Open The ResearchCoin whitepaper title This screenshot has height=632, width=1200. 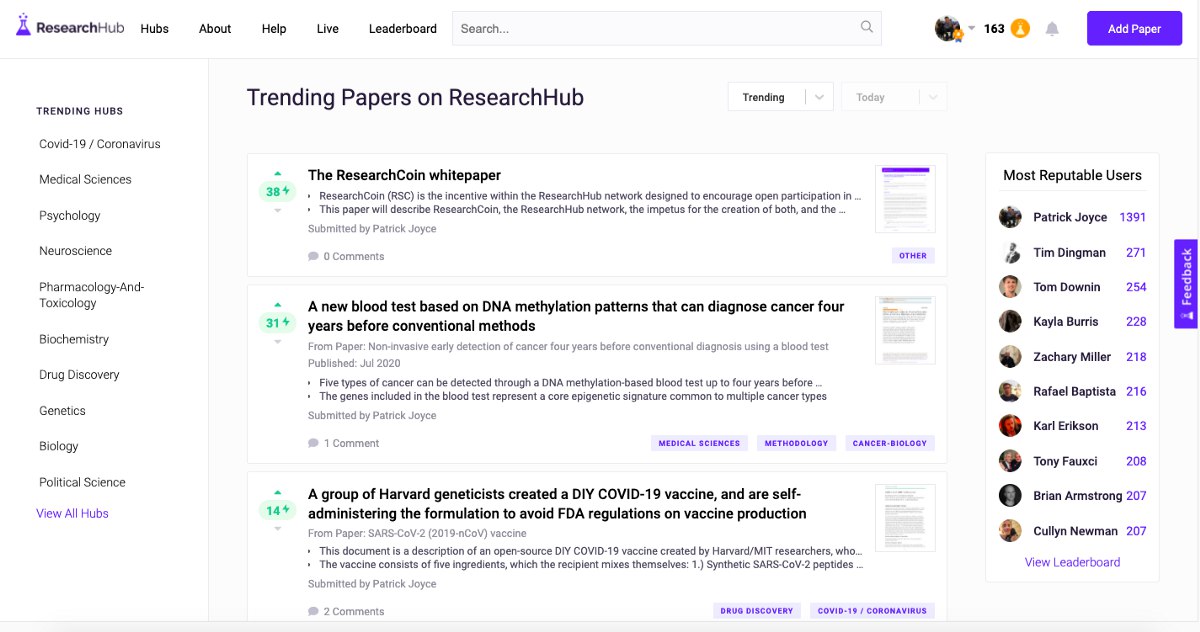[x=404, y=175]
